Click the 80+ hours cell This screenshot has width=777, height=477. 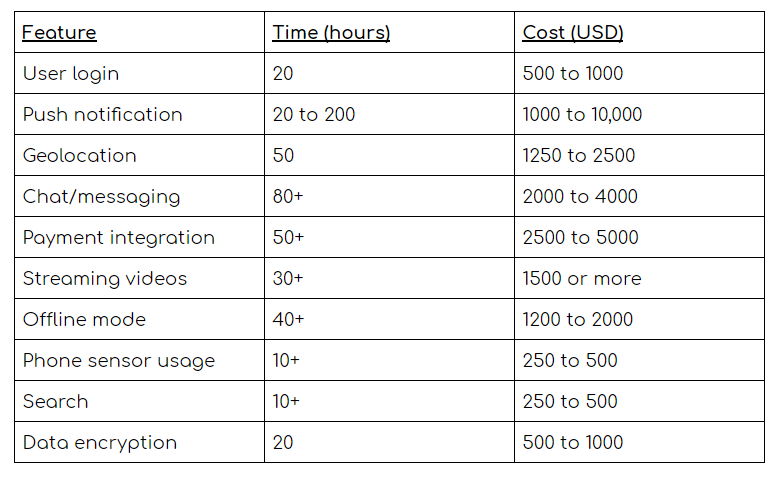[x=288, y=197]
